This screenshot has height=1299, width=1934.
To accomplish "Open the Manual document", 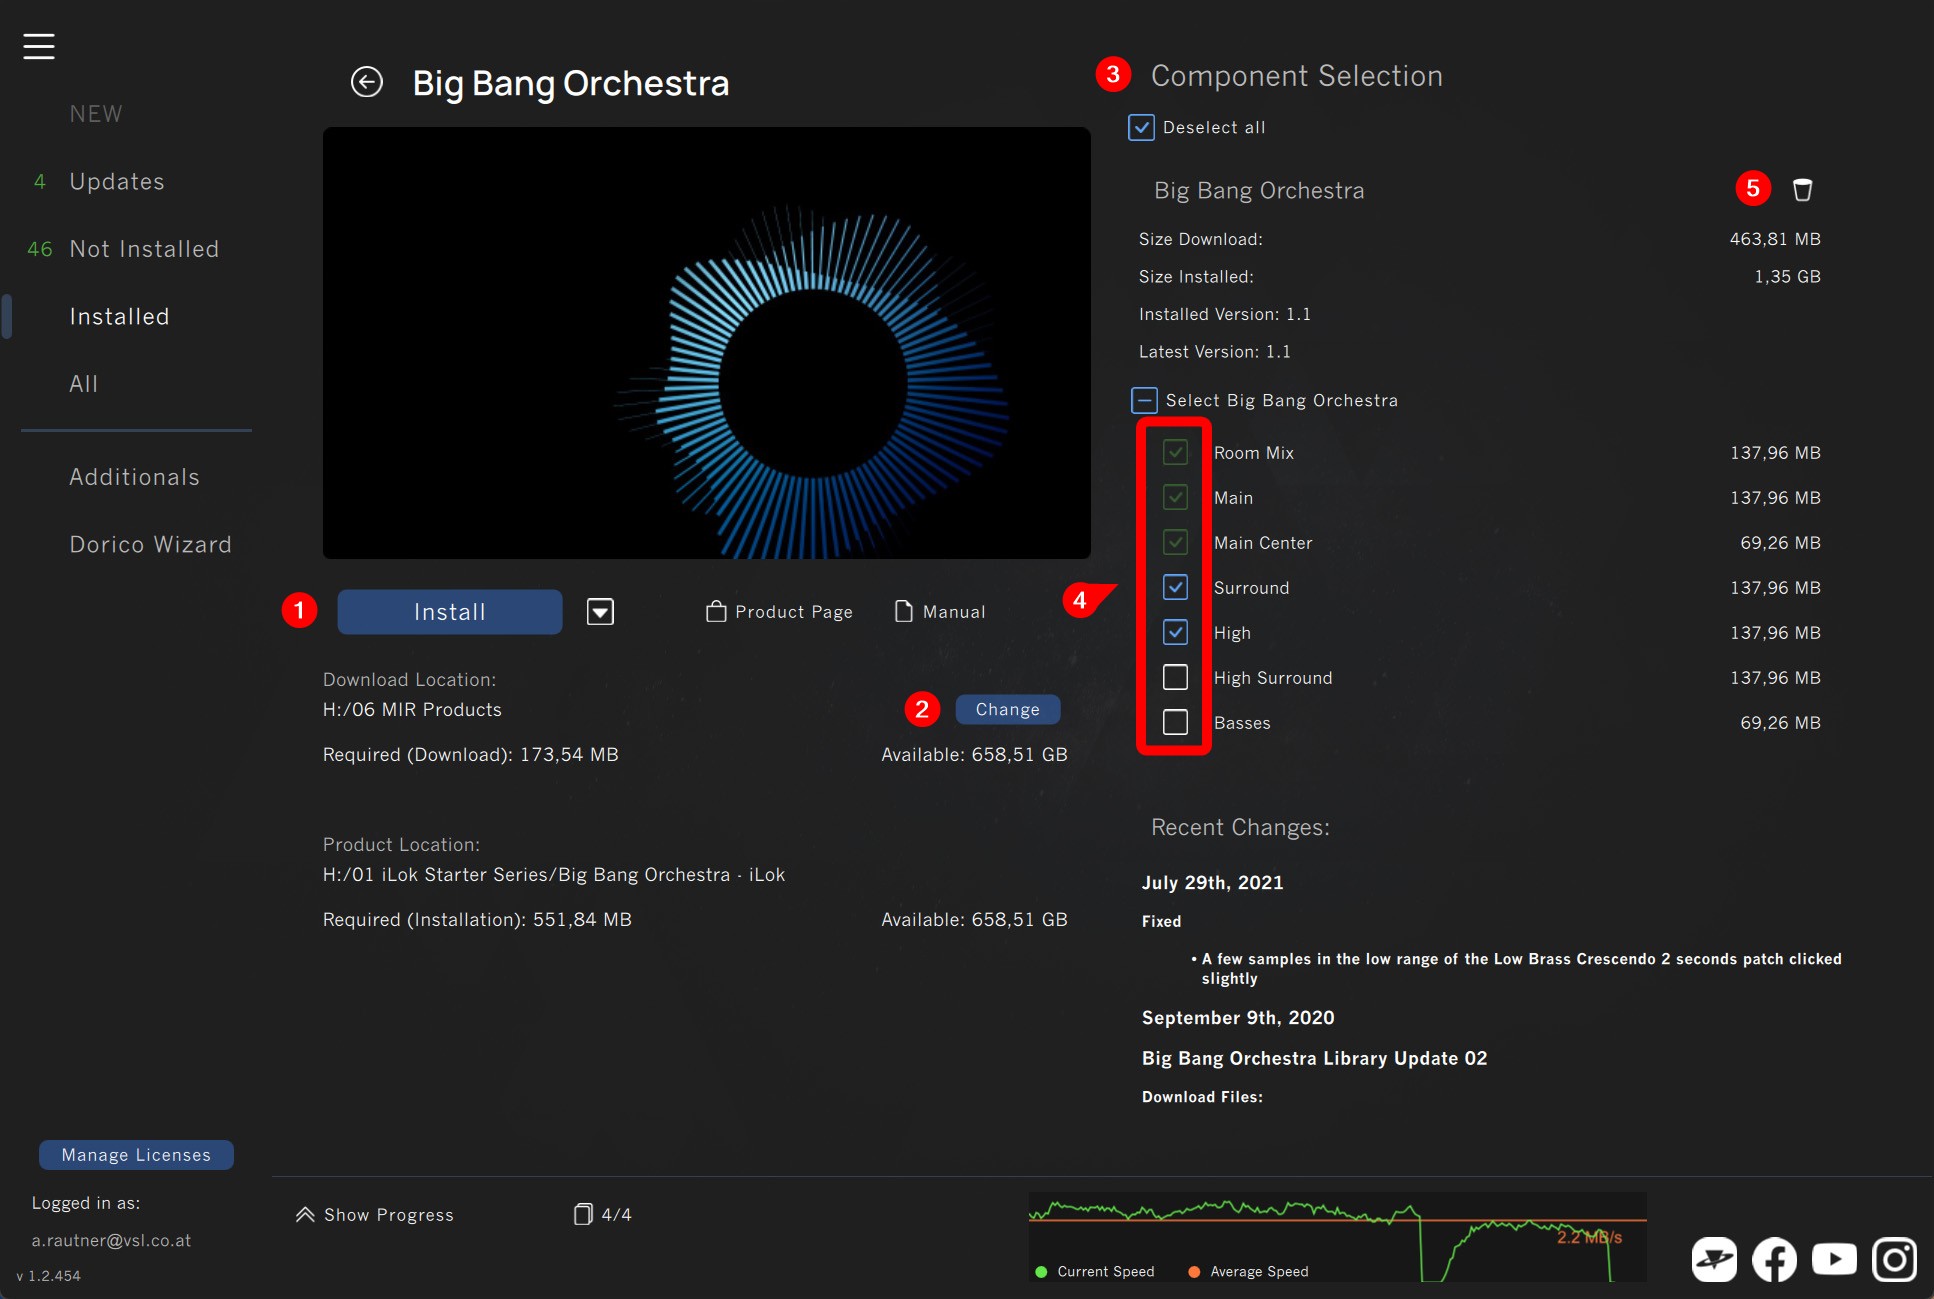I will pyautogui.click(x=940, y=612).
